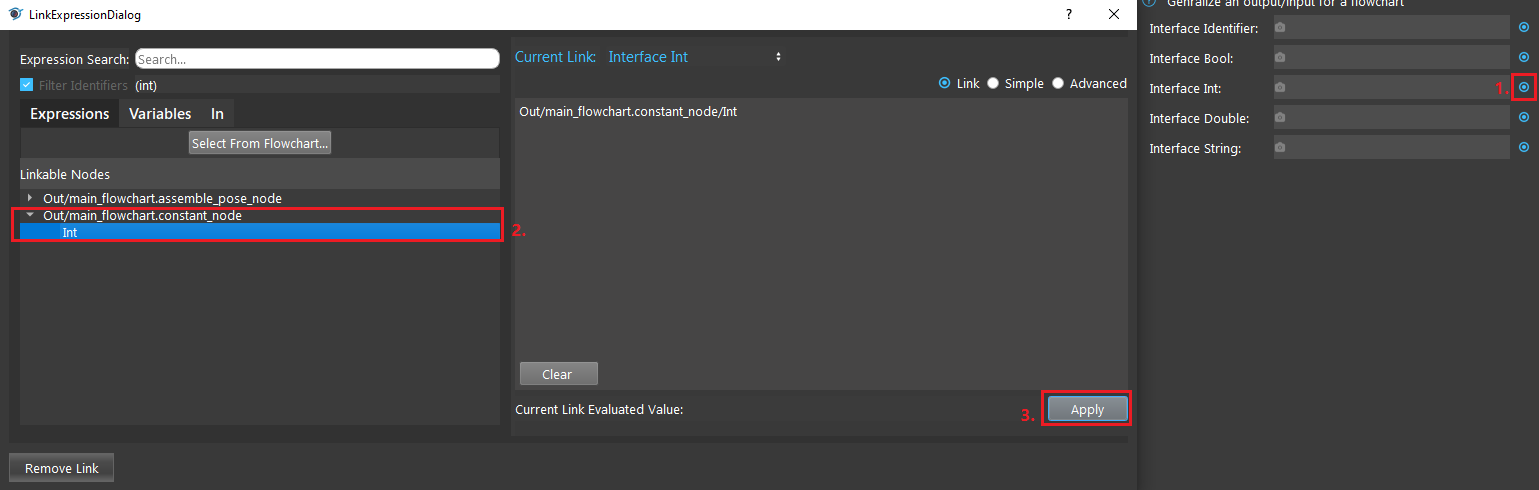Screen dimensions: 1539x490
Task: Expand the assemble_pose_node tree entry
Action: point(30,198)
